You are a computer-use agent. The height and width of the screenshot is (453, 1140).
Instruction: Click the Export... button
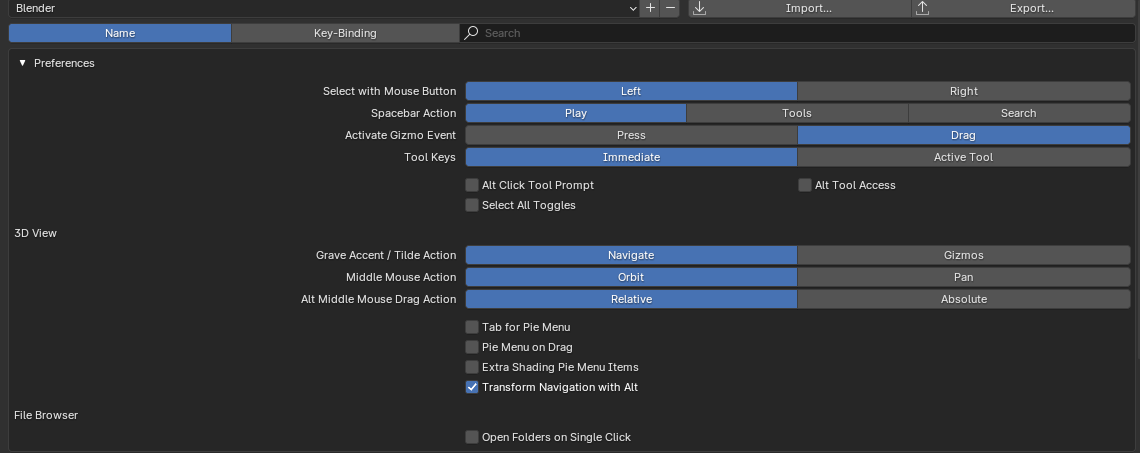click(x=1023, y=8)
